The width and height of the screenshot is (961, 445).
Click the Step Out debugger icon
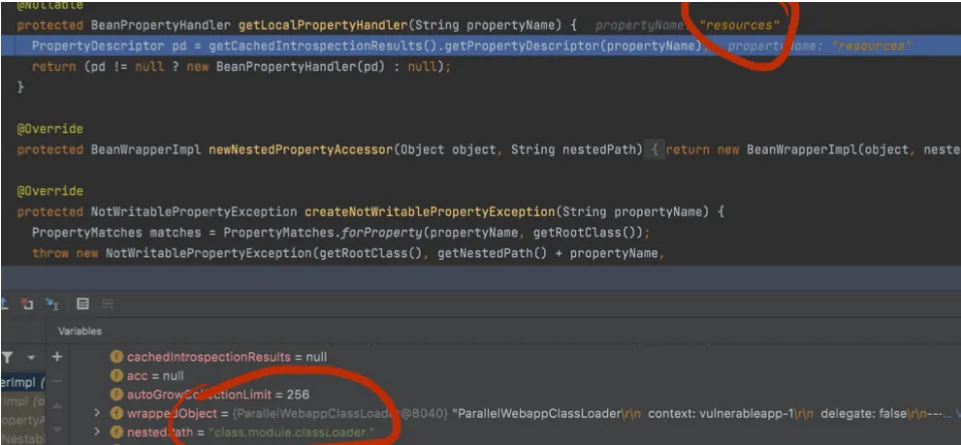coord(4,303)
